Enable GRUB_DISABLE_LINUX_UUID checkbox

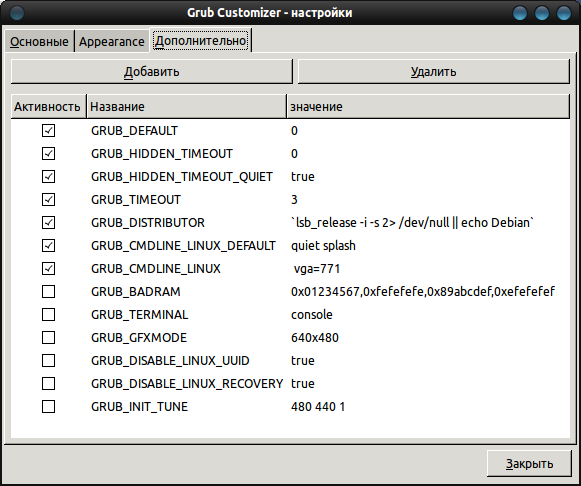(x=49, y=360)
